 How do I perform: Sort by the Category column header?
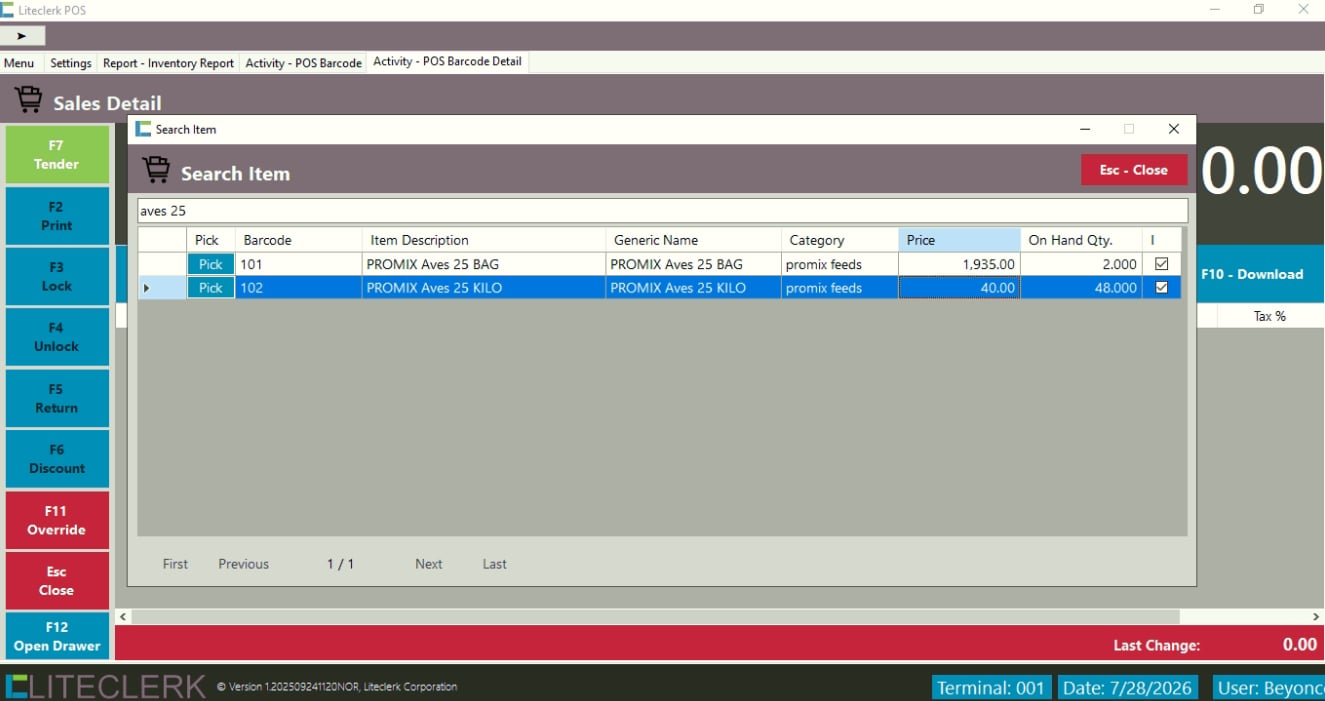[840, 240]
